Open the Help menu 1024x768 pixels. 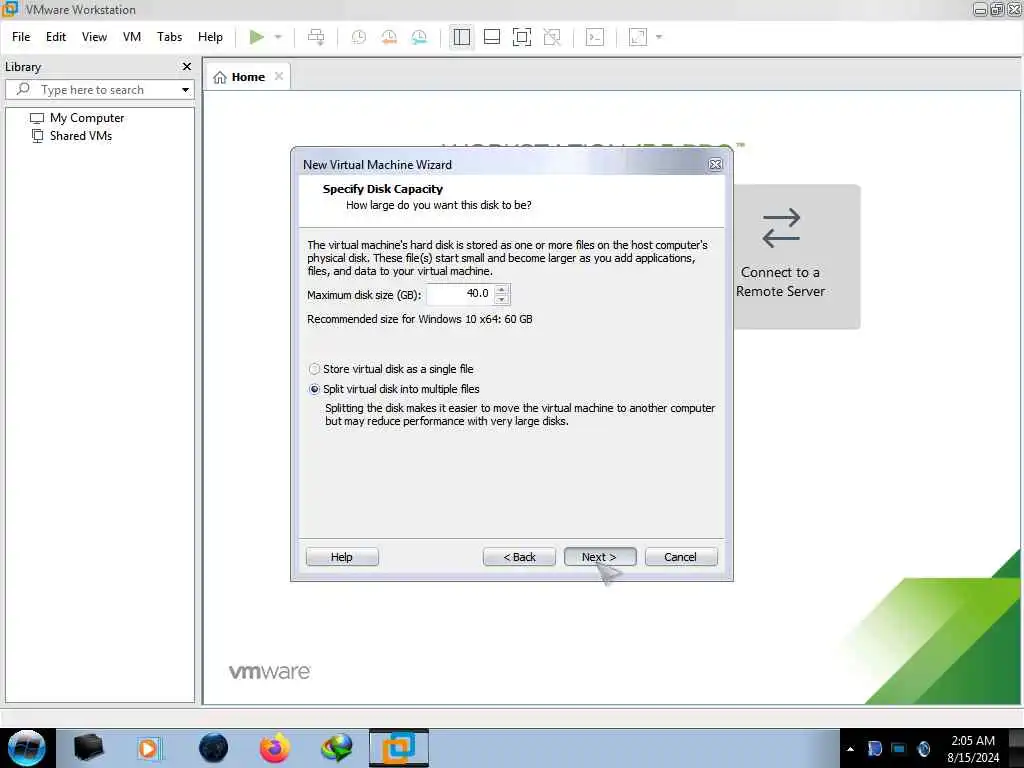(210, 37)
